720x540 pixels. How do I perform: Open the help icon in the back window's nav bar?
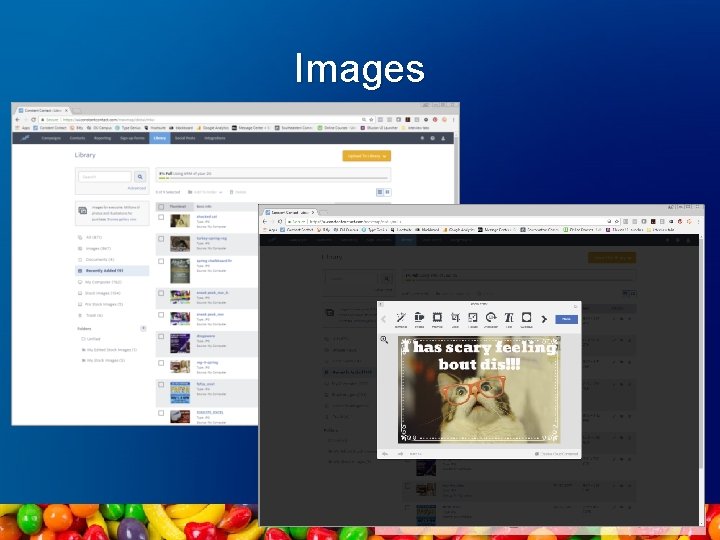coord(433,138)
